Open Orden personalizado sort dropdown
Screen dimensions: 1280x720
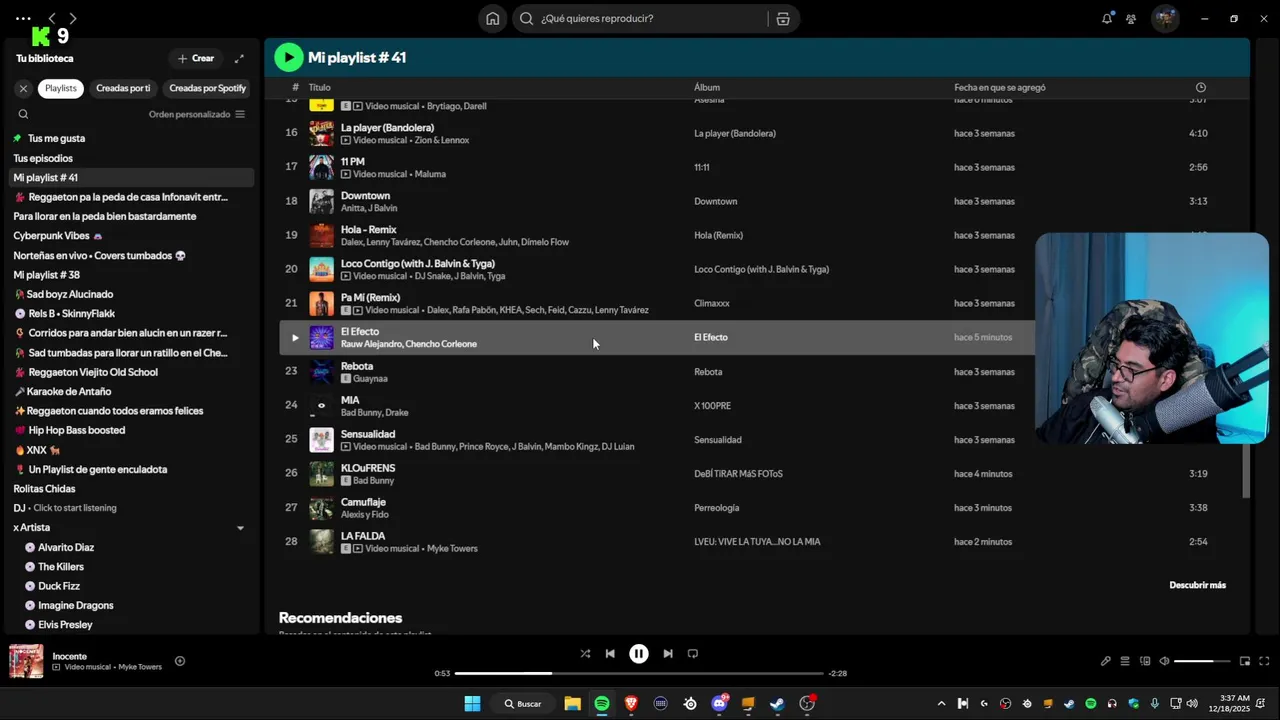tap(197, 114)
